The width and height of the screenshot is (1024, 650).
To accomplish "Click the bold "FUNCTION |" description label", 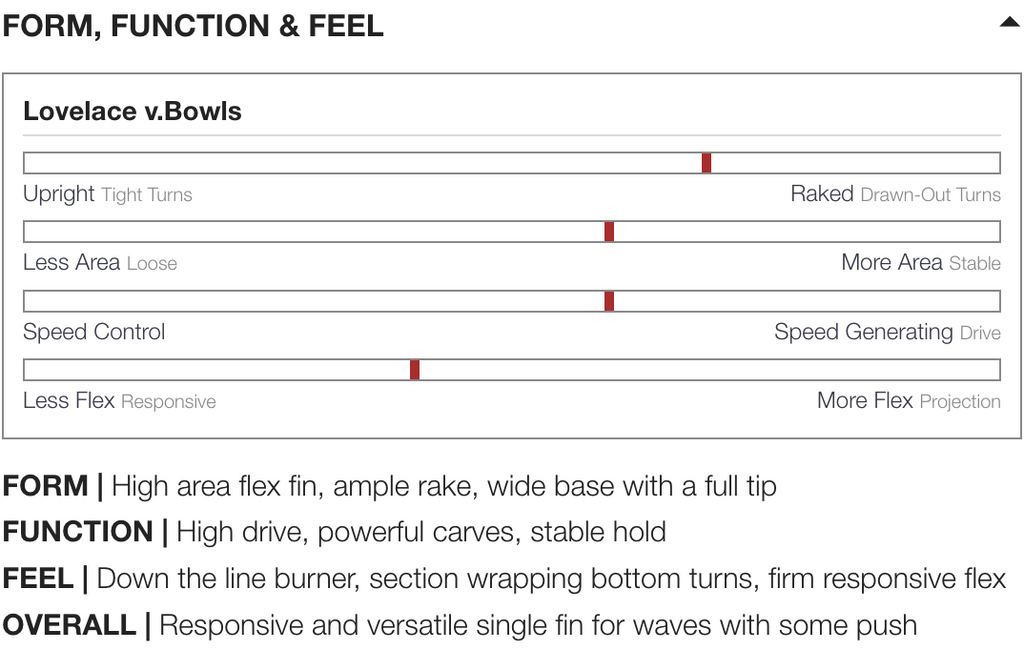I will click(85, 532).
